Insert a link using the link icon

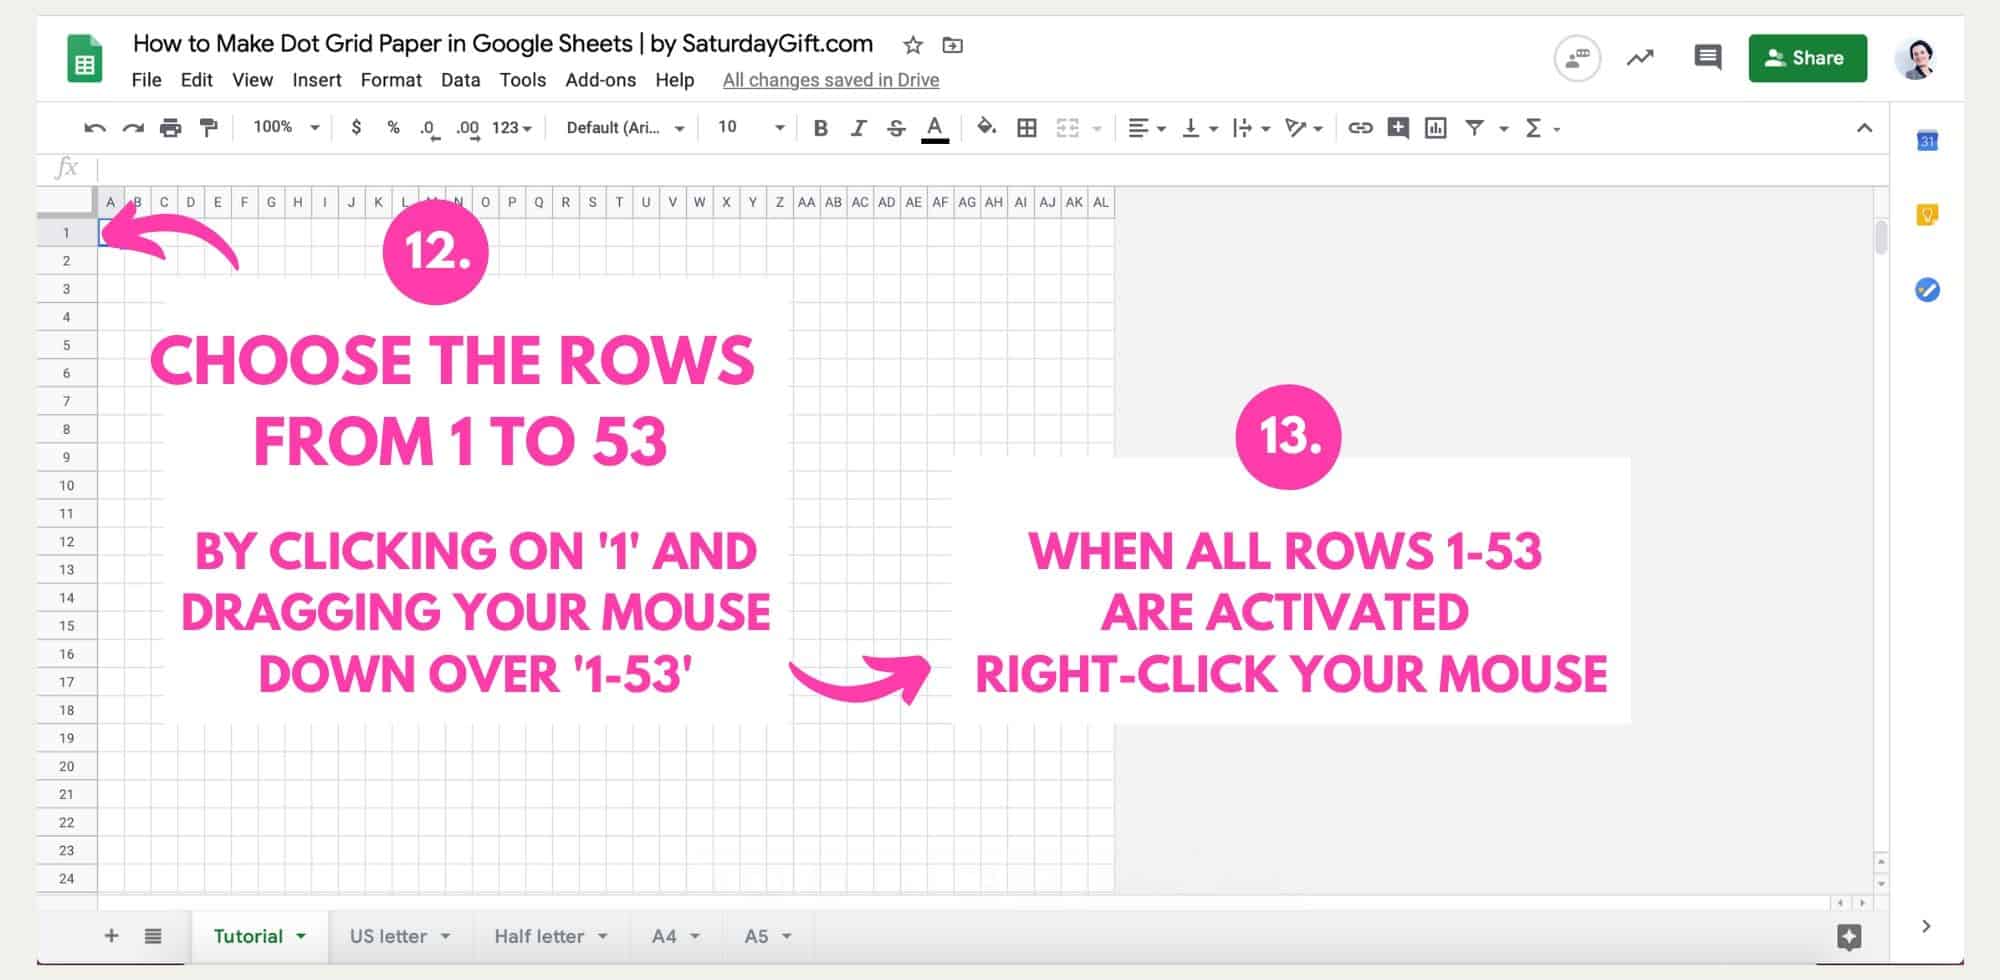[1359, 128]
